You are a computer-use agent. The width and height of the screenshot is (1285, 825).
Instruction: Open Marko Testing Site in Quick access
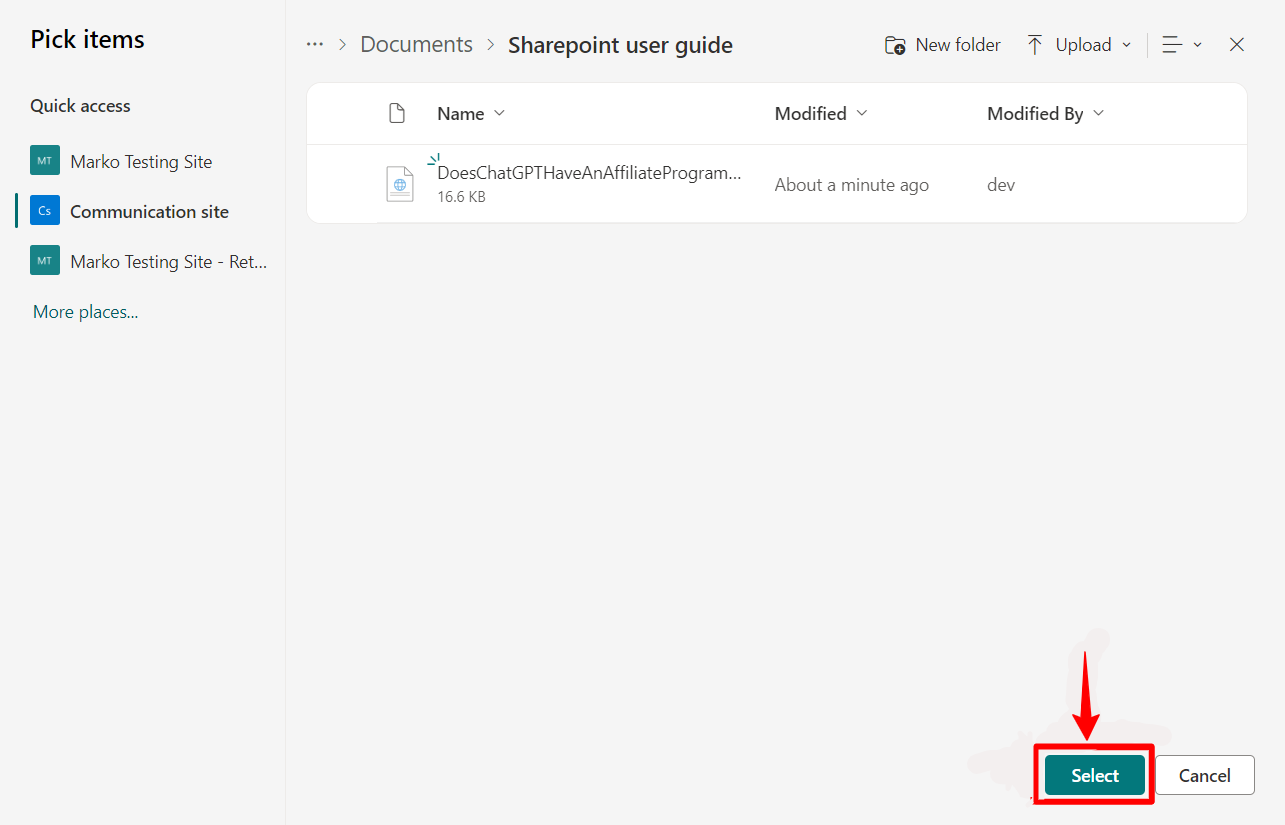(x=141, y=161)
